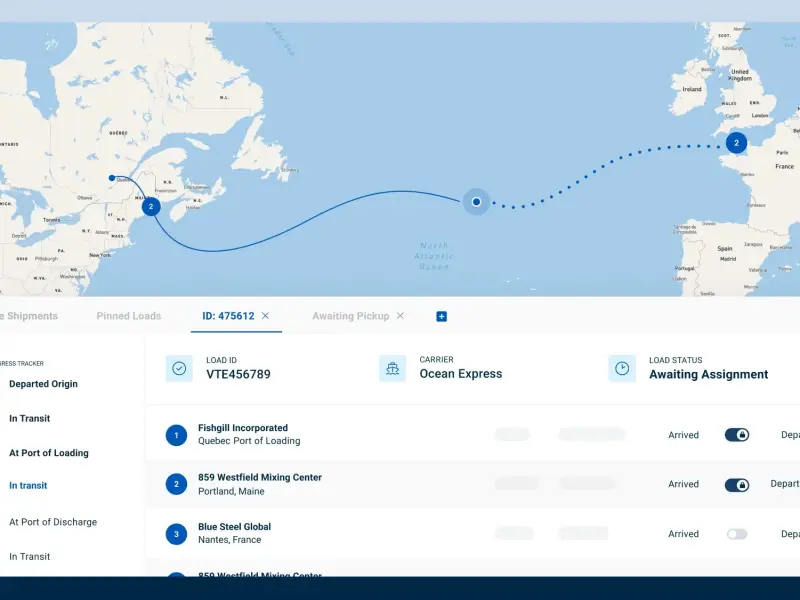This screenshot has height=600, width=800.
Task: Toggle Arrived lock switch for Fishgill Incorporated
Action: pyautogui.click(x=737, y=435)
